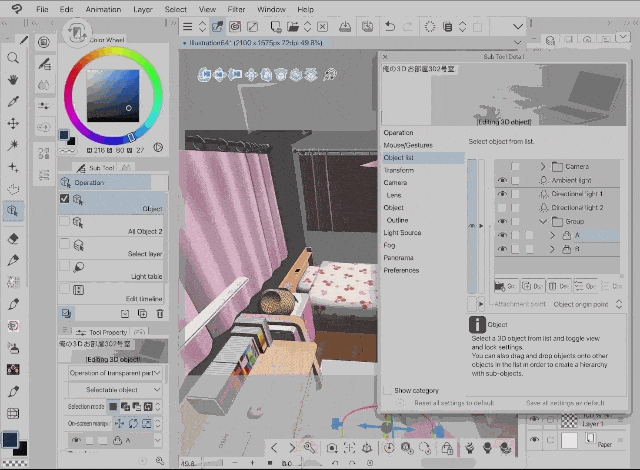Select the Zoom magnifier tool
The image size is (640, 470).
[x=13, y=58]
